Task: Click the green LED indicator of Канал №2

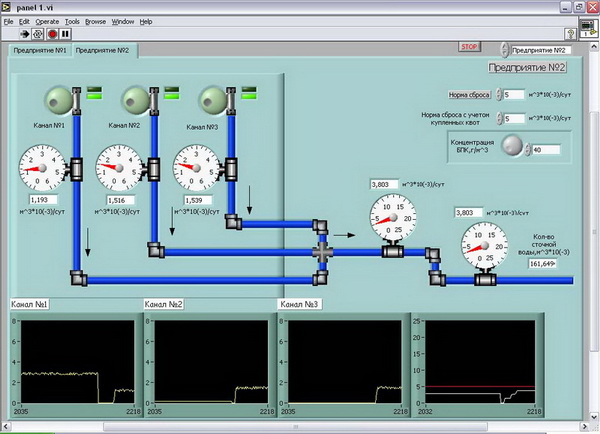Action: point(172,96)
